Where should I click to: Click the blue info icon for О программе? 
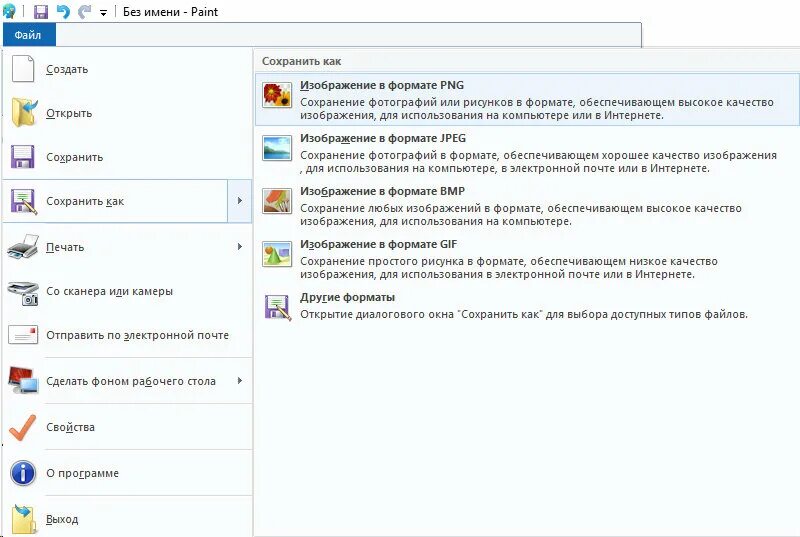(23, 473)
